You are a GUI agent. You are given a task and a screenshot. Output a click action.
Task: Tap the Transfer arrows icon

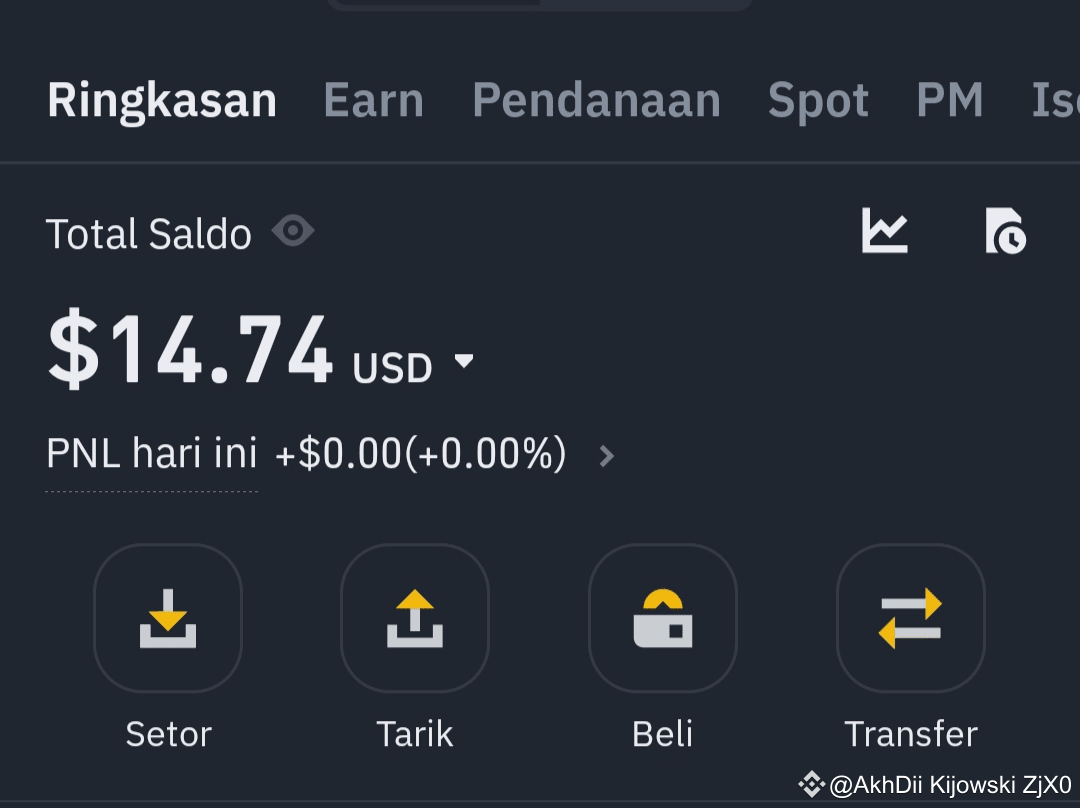(x=911, y=618)
